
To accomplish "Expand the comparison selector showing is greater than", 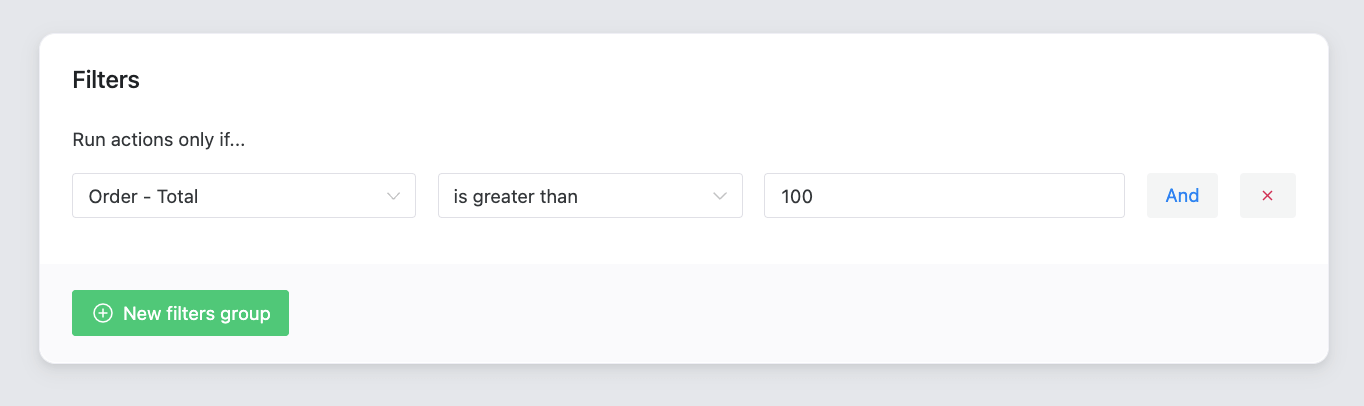I will pos(590,196).
